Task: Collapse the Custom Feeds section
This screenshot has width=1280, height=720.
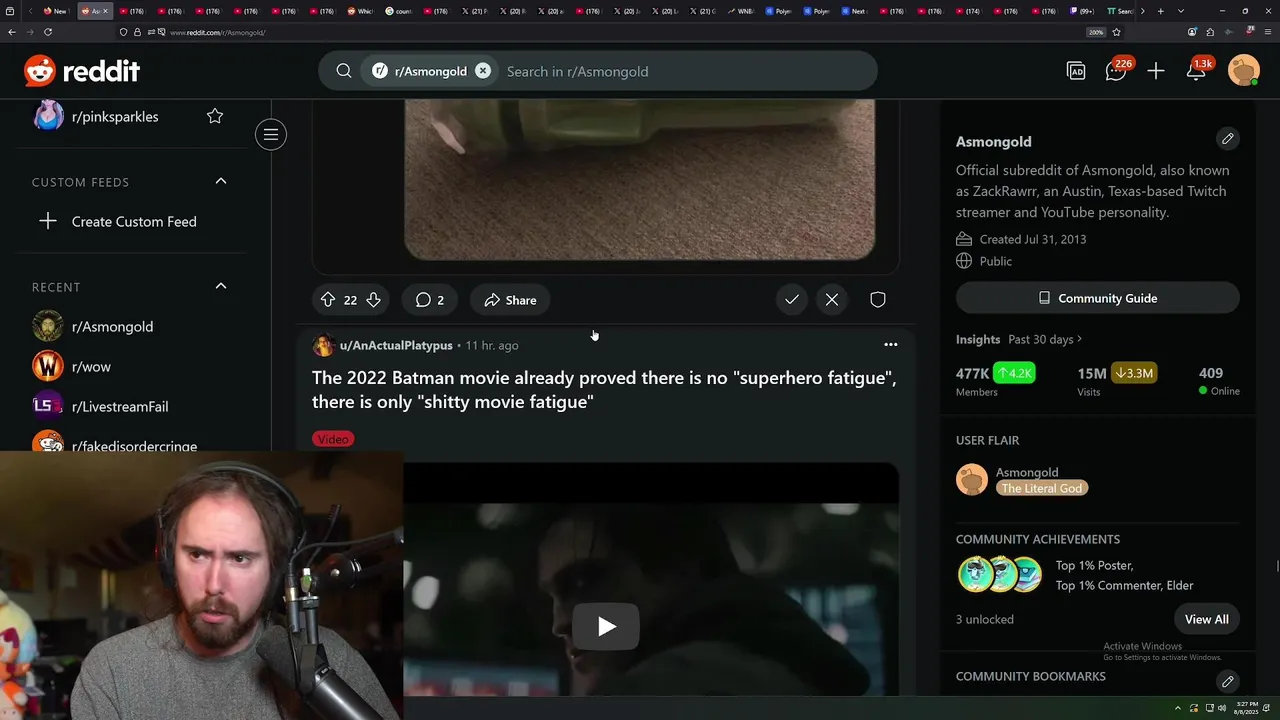Action: (x=221, y=181)
